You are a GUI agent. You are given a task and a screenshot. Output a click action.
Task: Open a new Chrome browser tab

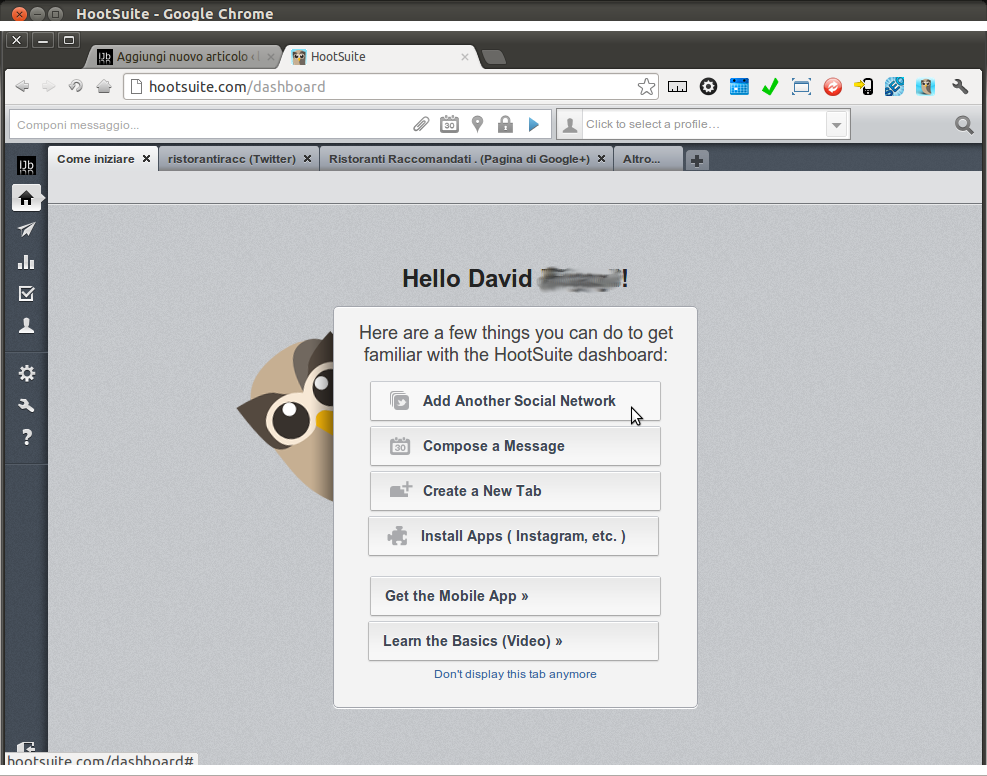(494, 57)
